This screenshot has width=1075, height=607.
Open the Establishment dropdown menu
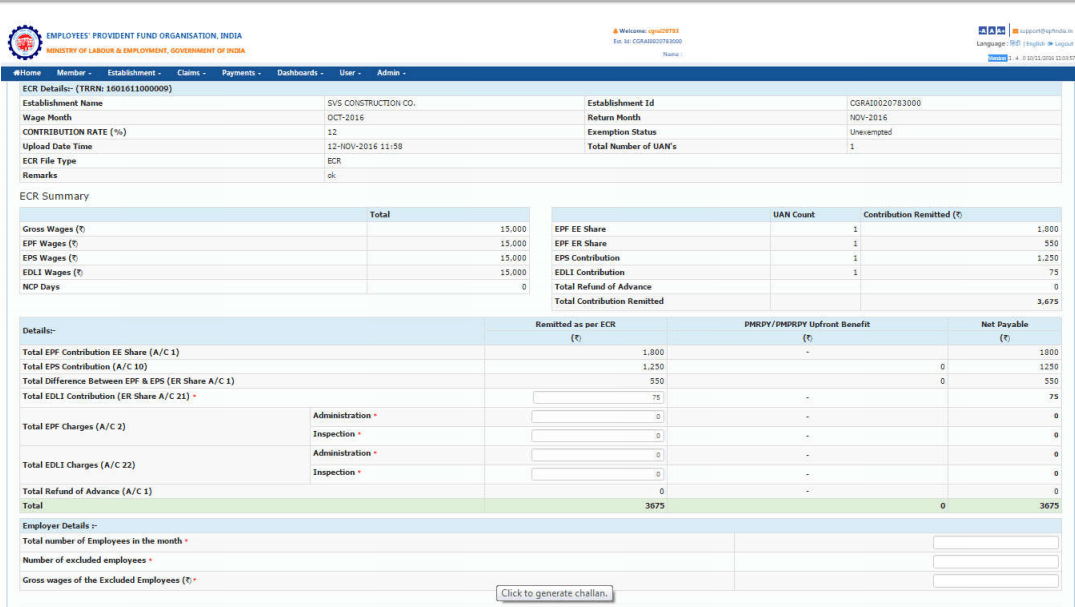tap(134, 73)
